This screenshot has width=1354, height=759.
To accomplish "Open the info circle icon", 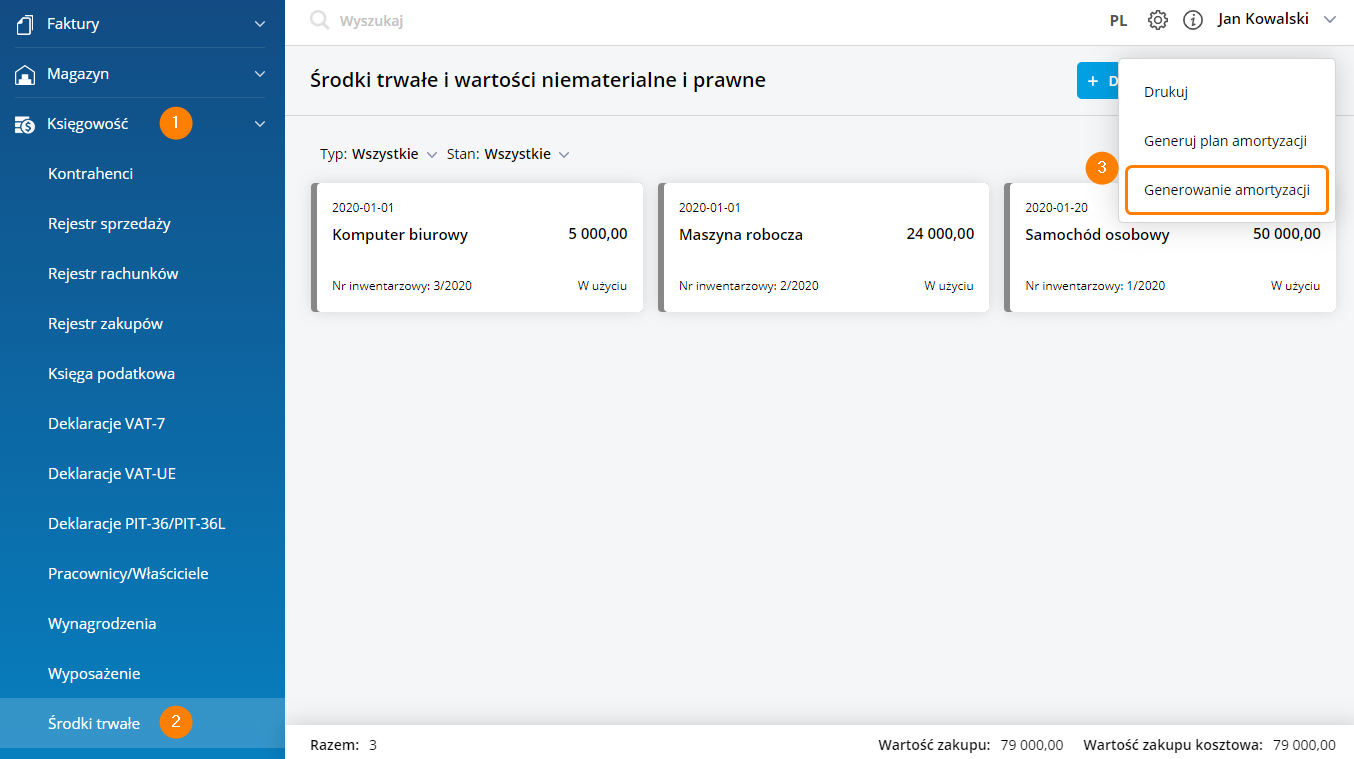I will (1192, 20).
